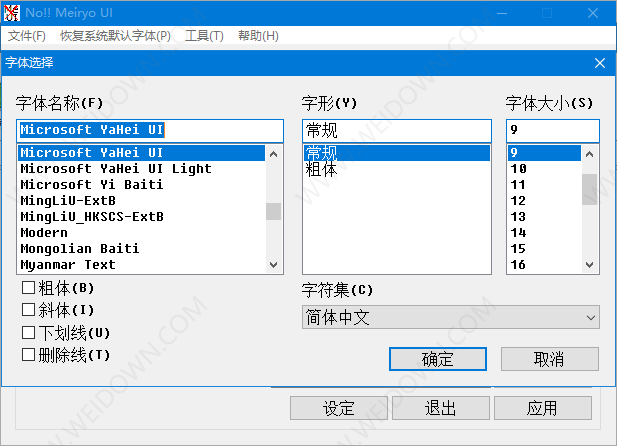
Task: Select Microsoft YaHei UI in font list
Action: pos(142,153)
